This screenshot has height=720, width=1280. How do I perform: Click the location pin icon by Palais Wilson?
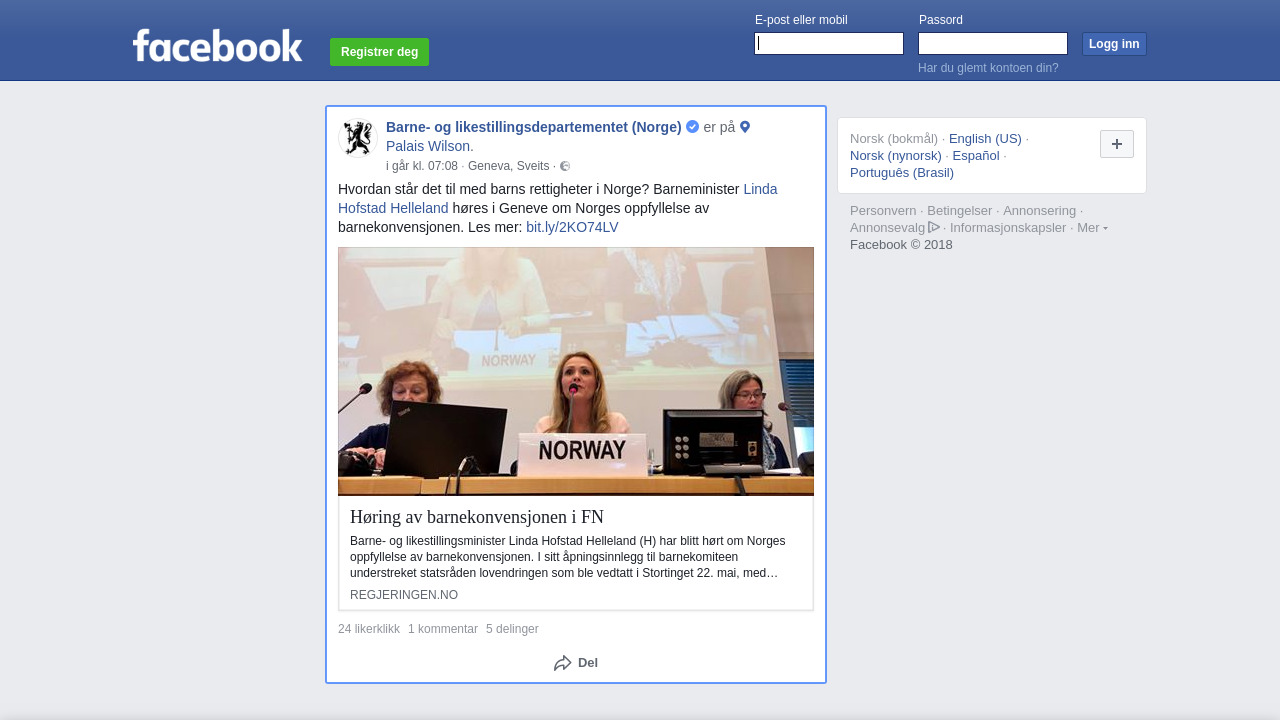pyautogui.click(x=745, y=127)
